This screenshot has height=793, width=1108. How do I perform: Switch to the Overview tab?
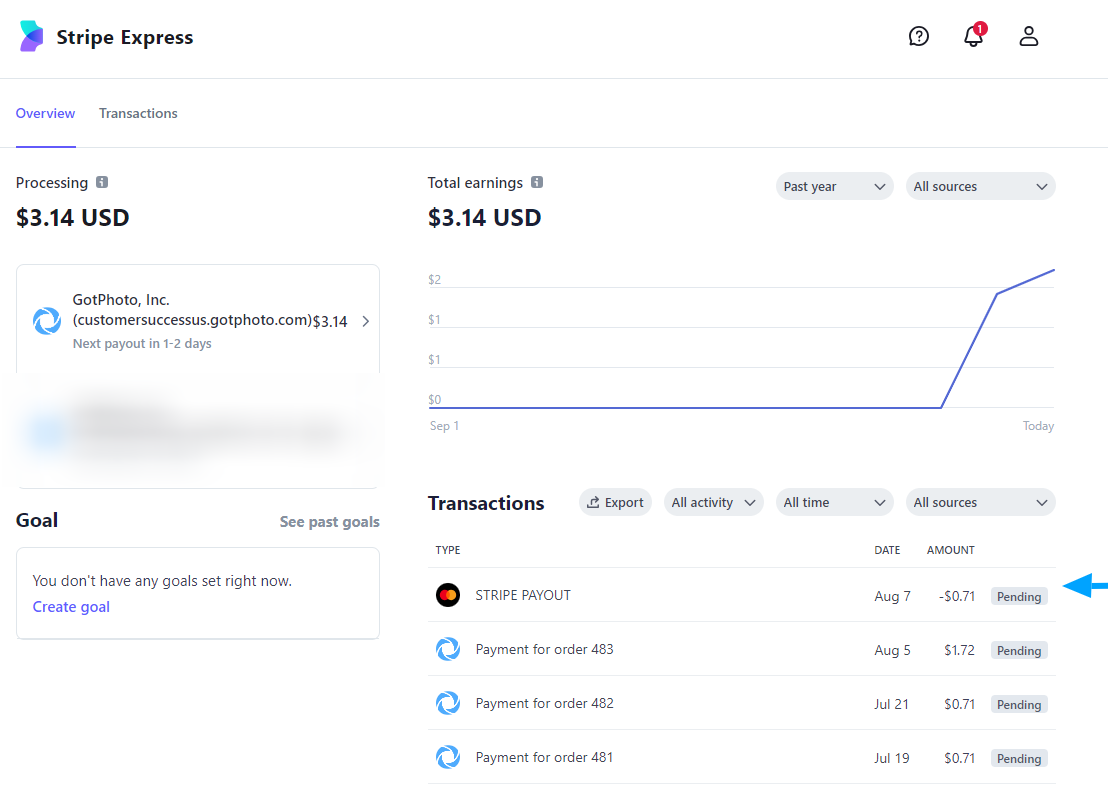[45, 113]
